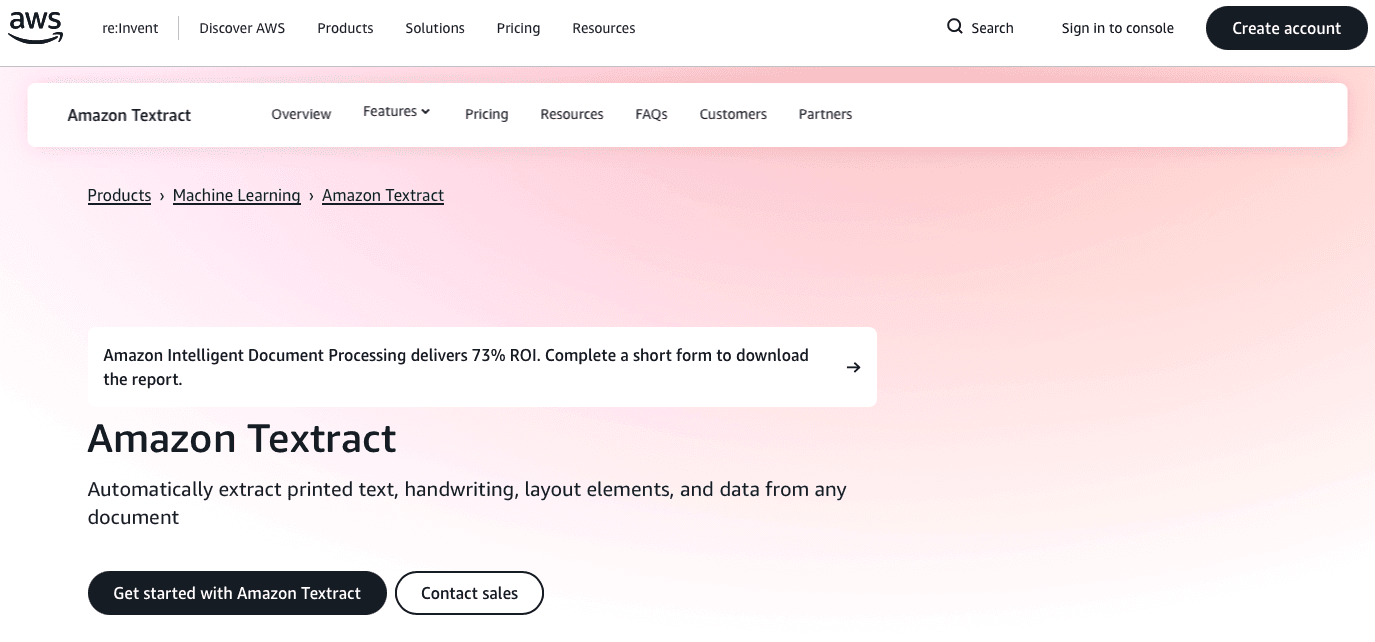Screen dimensions: 1375x642
Task: Go to the Partners tab
Action: pos(825,114)
